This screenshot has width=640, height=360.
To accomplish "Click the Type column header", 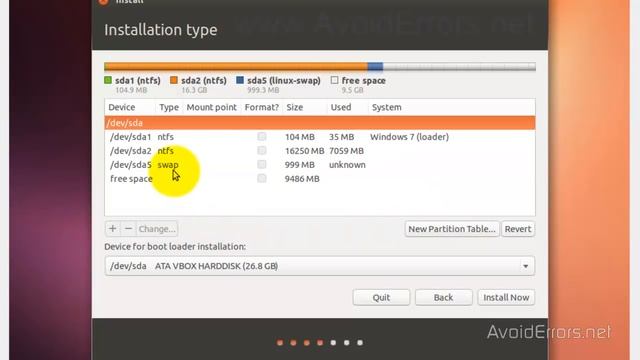I will point(169,107).
